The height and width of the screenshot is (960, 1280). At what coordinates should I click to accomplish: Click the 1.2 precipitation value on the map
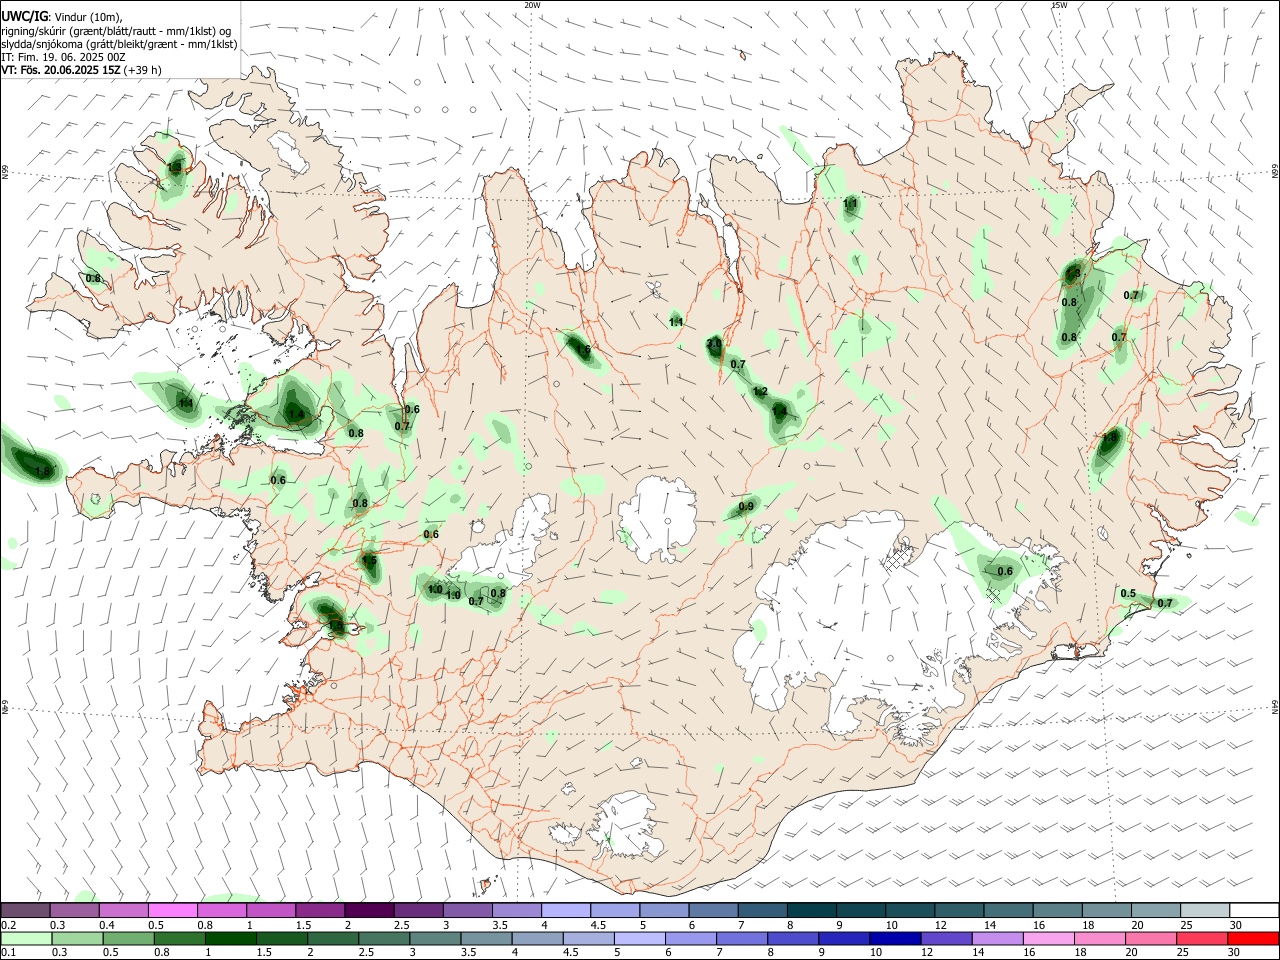coord(760,391)
